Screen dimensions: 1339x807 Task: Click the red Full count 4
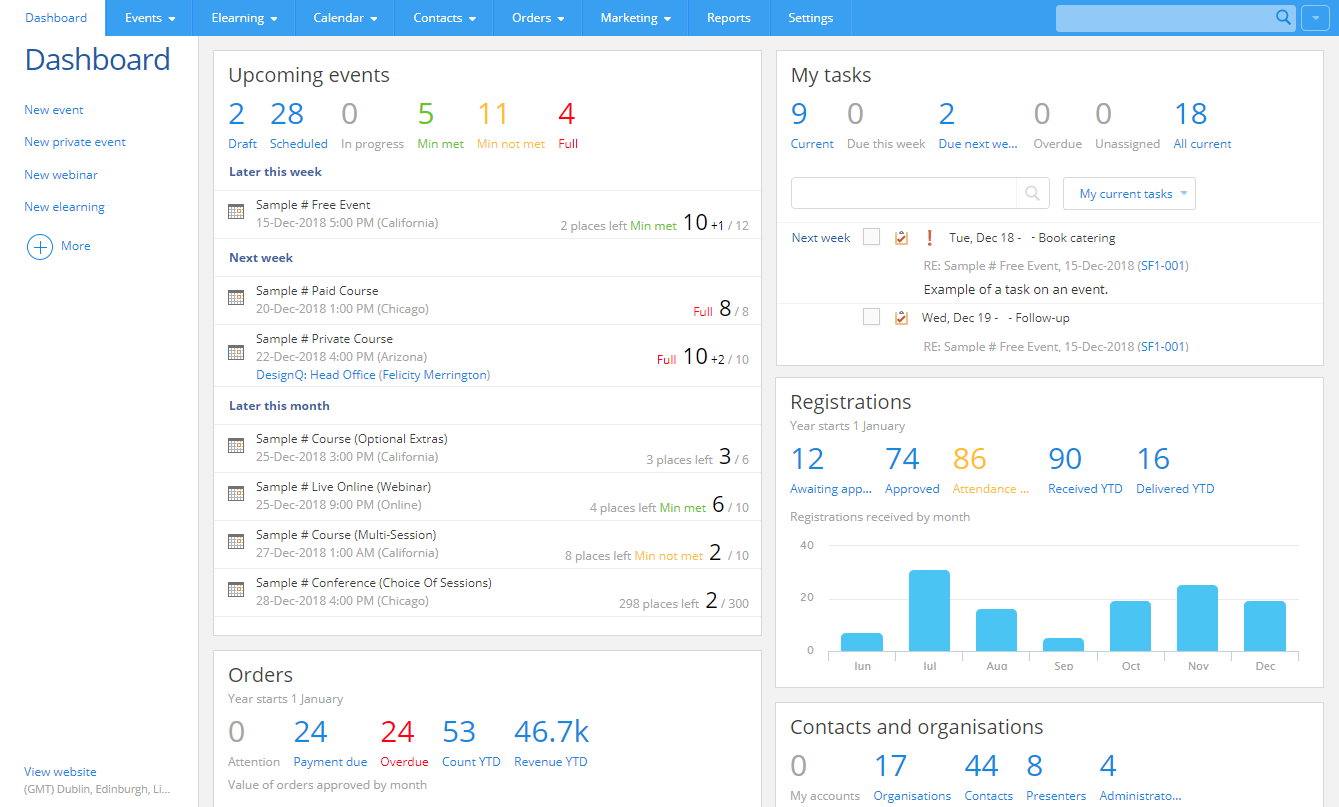(567, 114)
